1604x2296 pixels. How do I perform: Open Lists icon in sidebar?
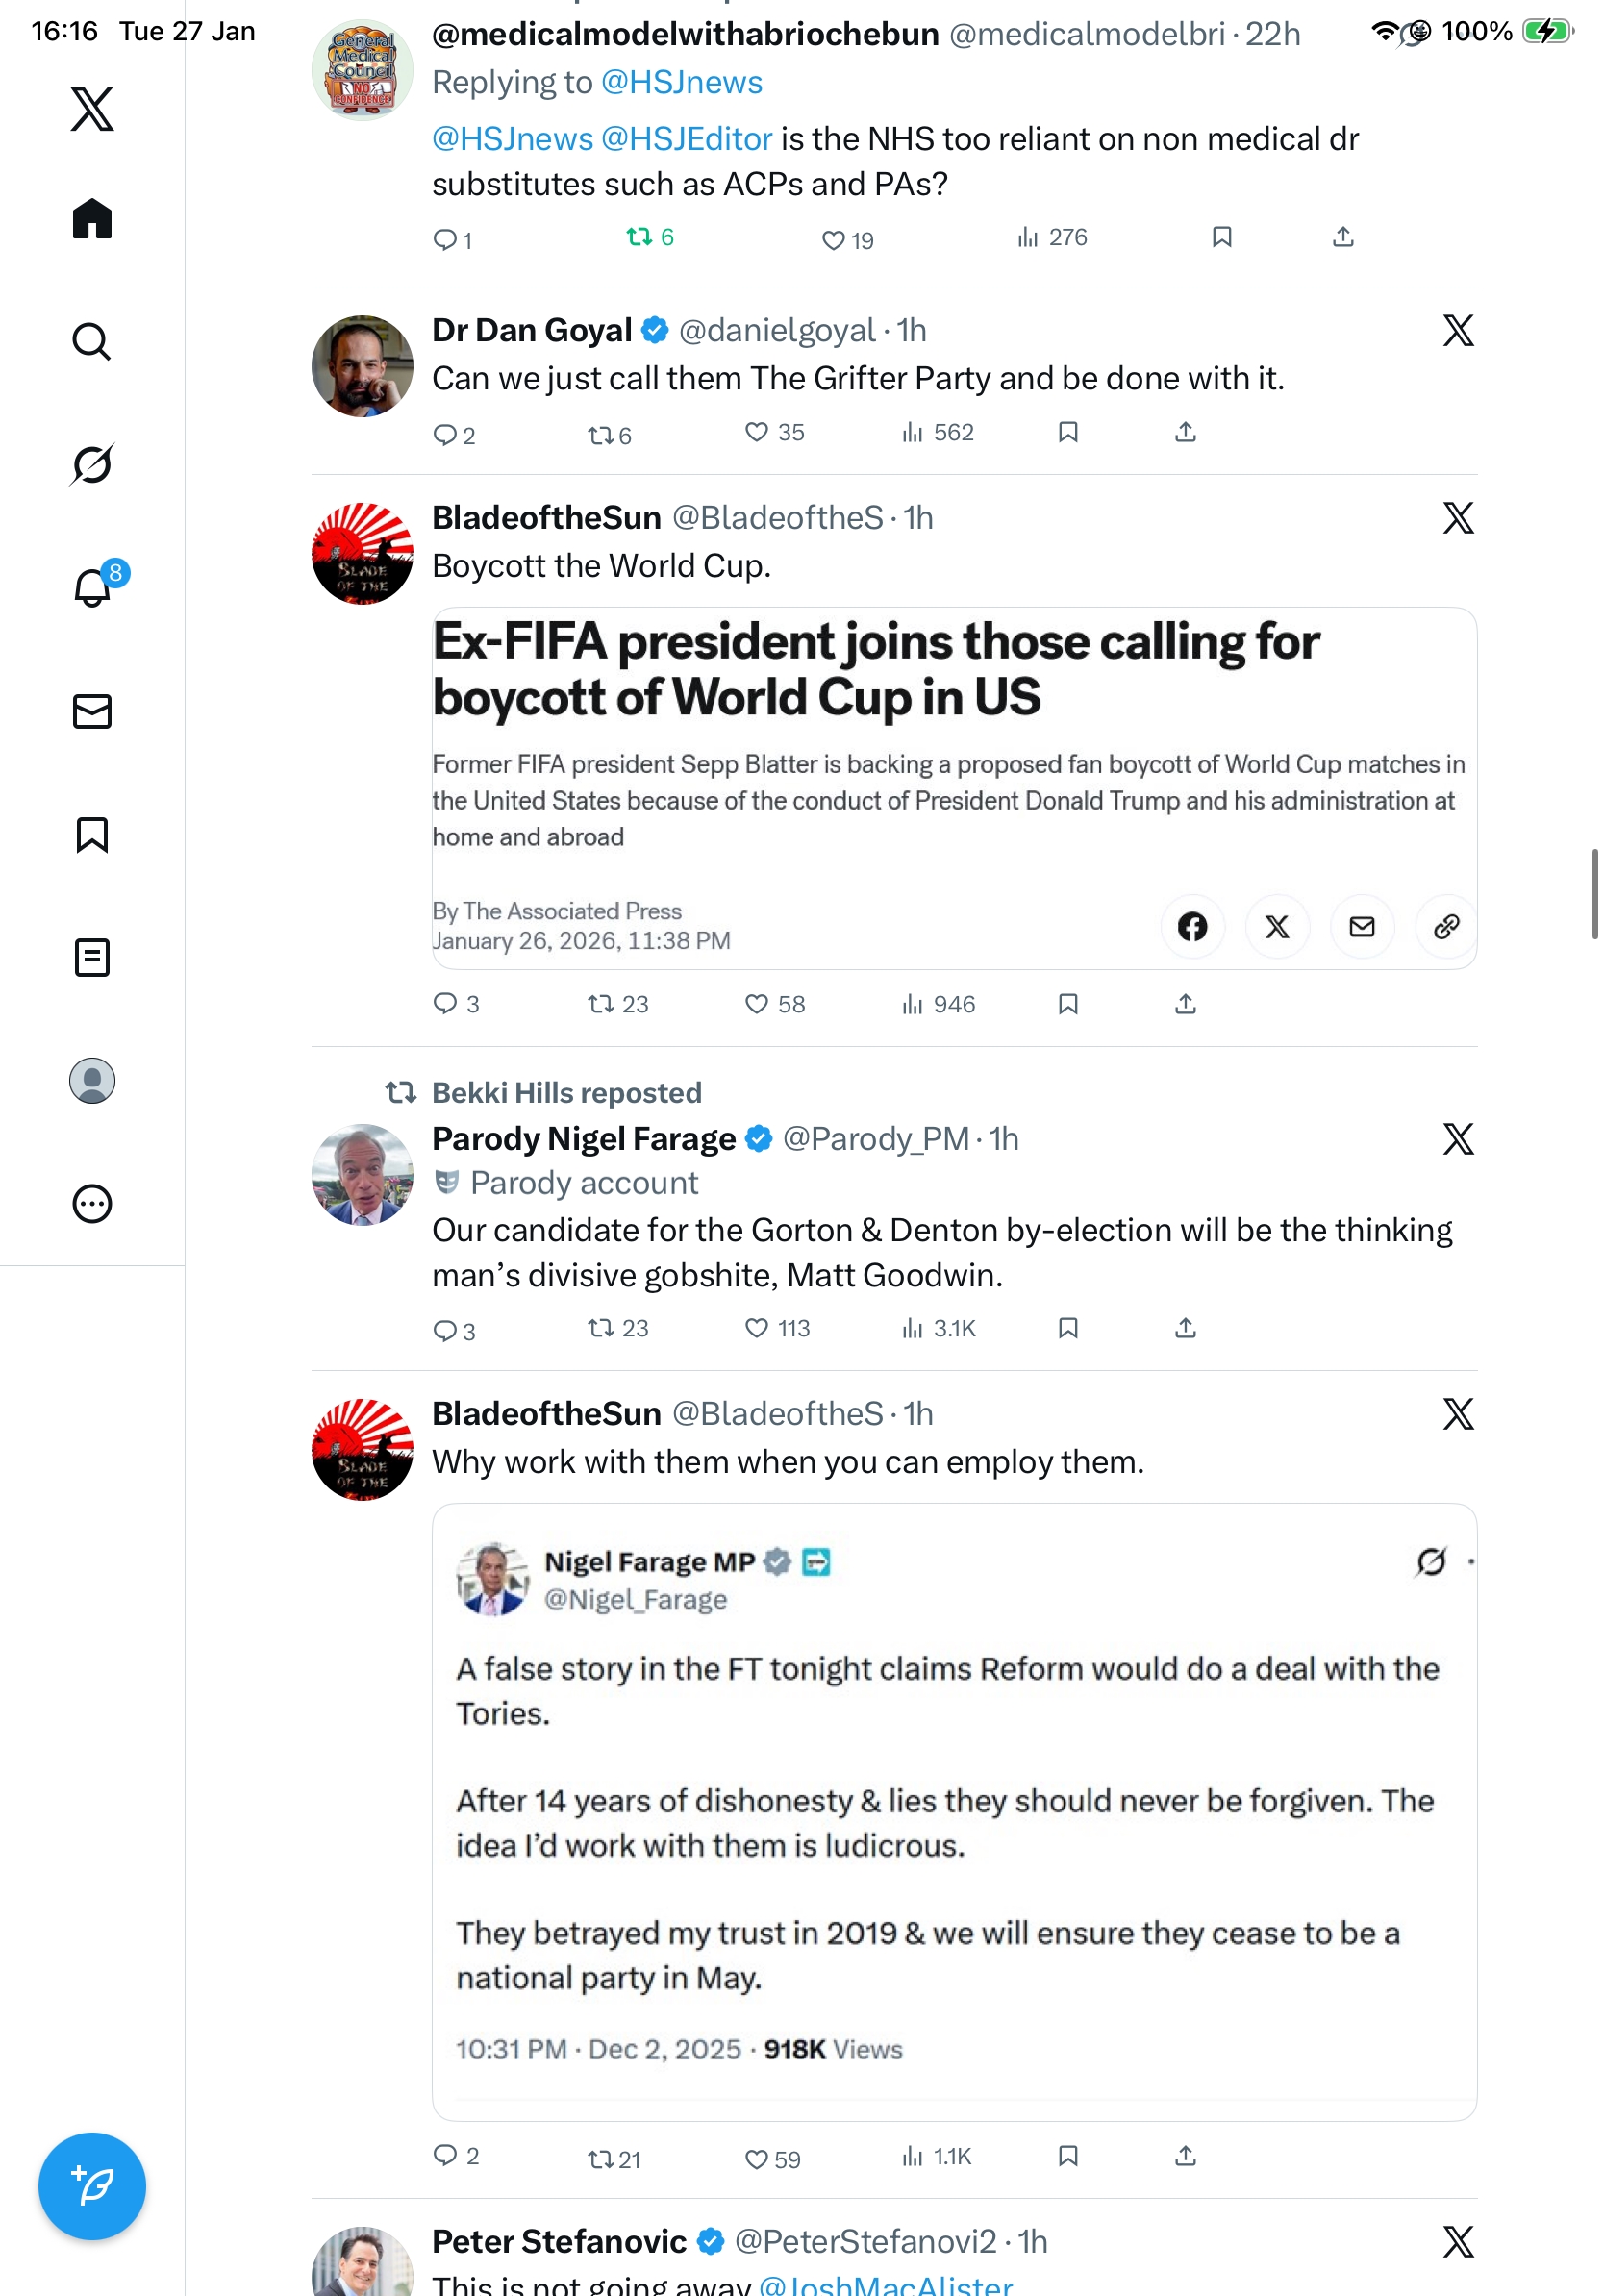[92, 957]
